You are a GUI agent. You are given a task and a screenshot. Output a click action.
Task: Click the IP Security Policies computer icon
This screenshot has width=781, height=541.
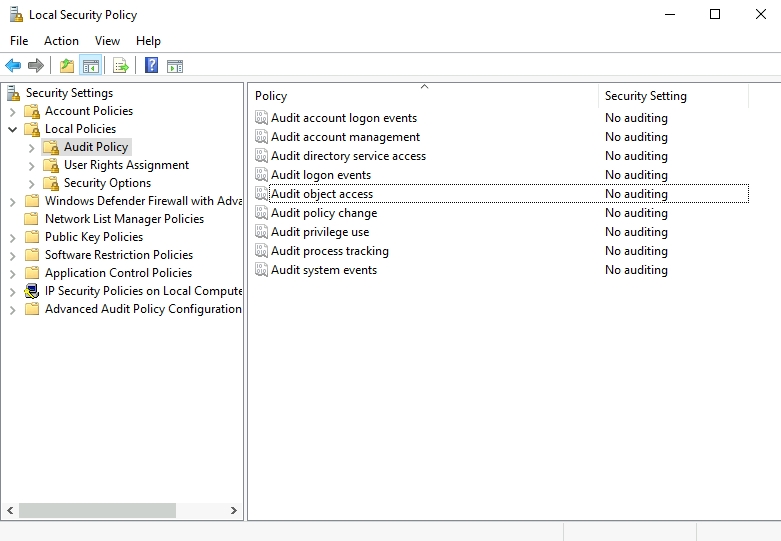coord(31,291)
